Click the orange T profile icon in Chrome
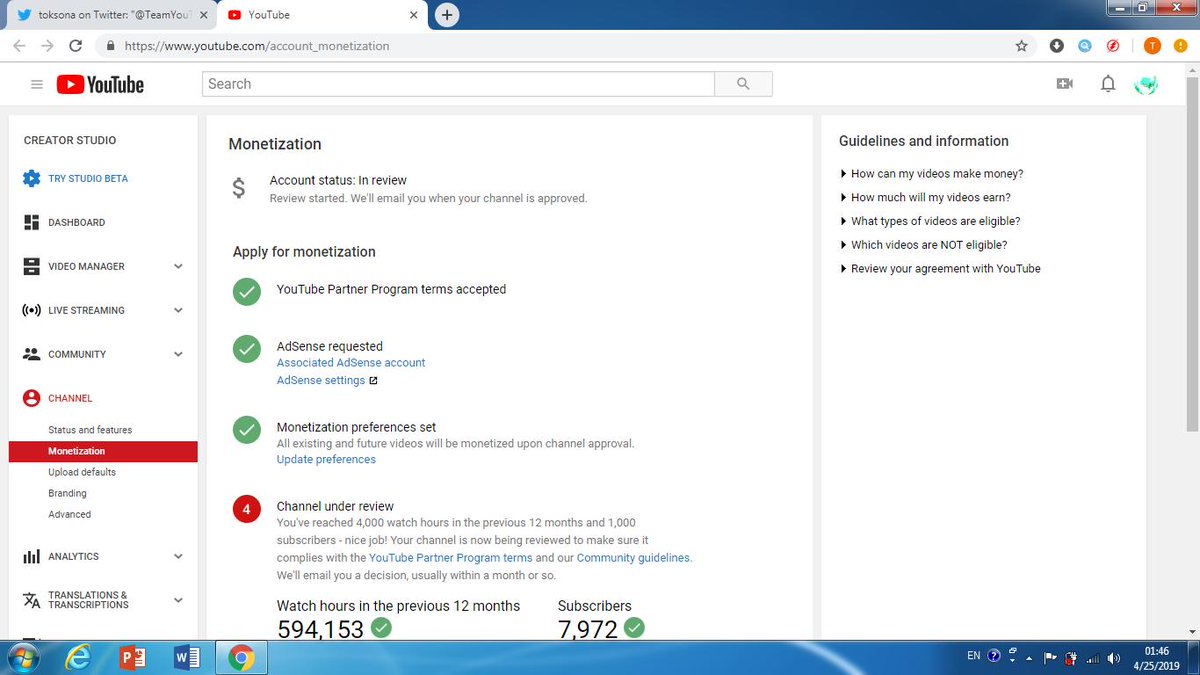 coord(1152,46)
